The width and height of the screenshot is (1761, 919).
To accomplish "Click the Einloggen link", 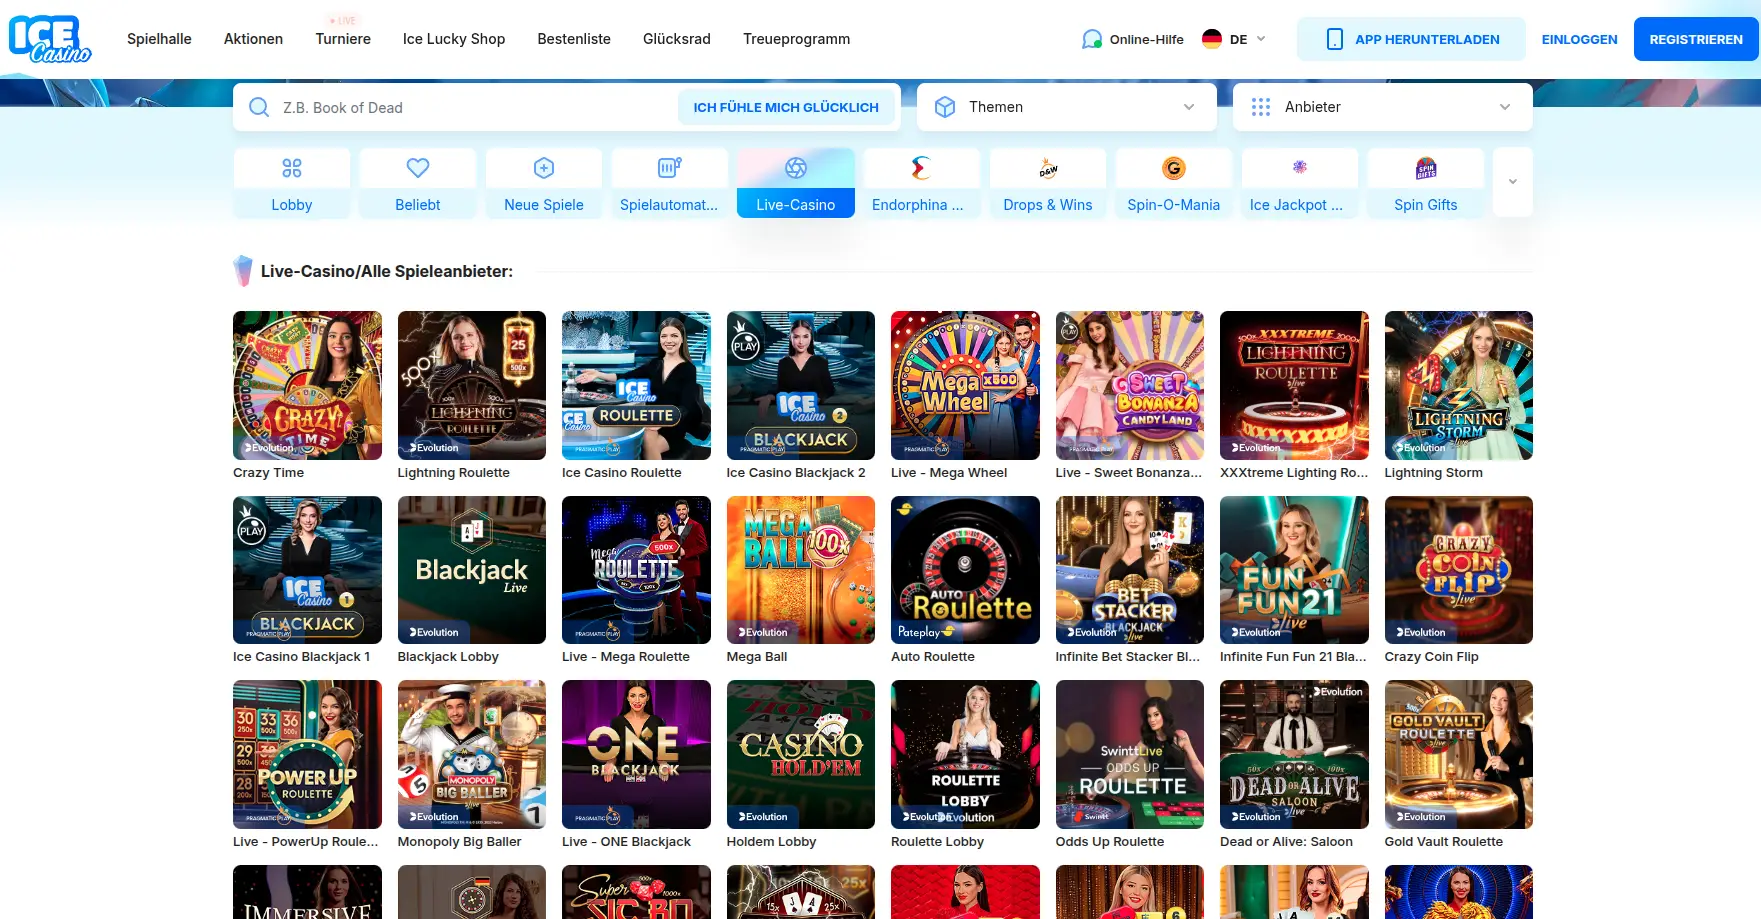I will pos(1580,39).
